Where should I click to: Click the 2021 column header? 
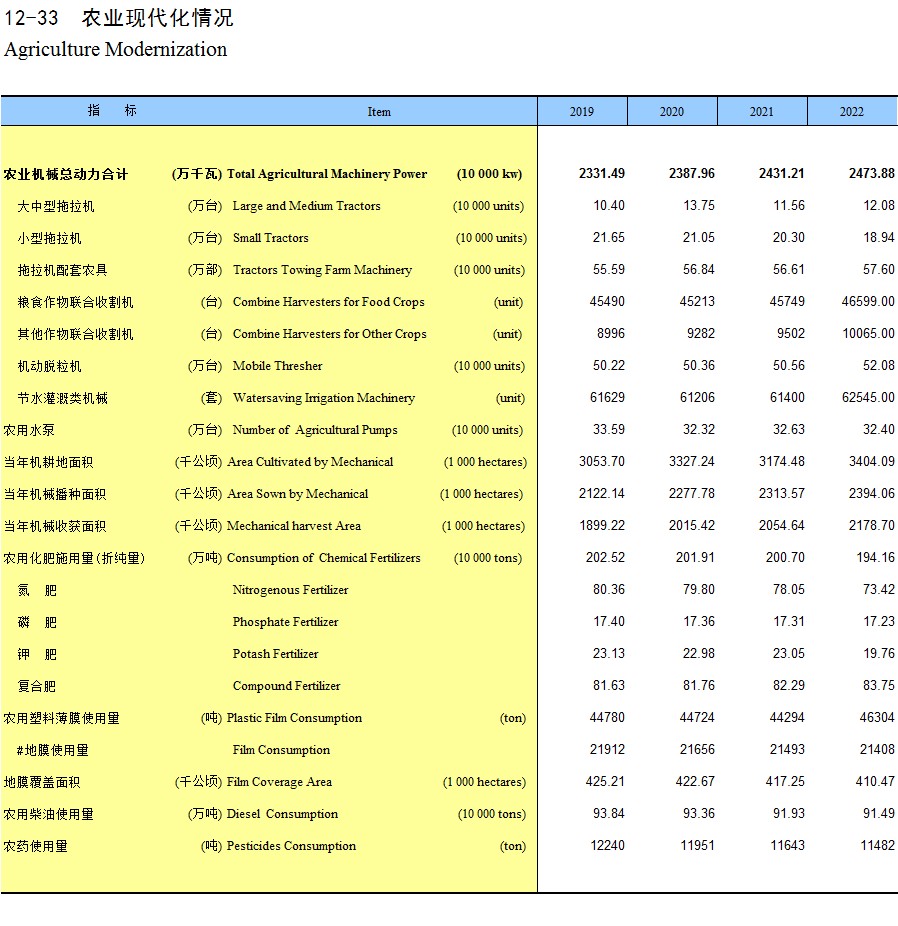tap(762, 112)
